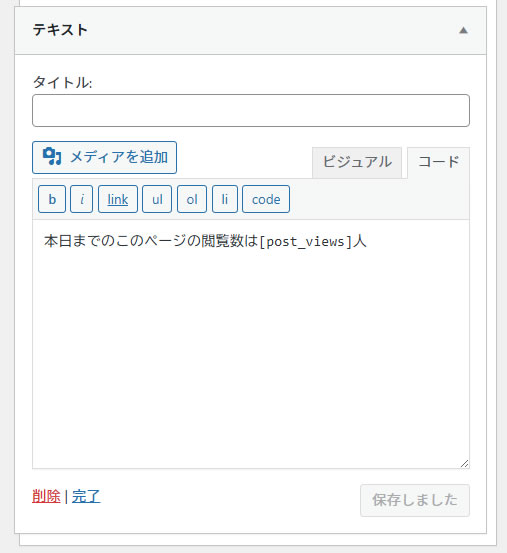Focus the タイトル input field

(x=251, y=110)
